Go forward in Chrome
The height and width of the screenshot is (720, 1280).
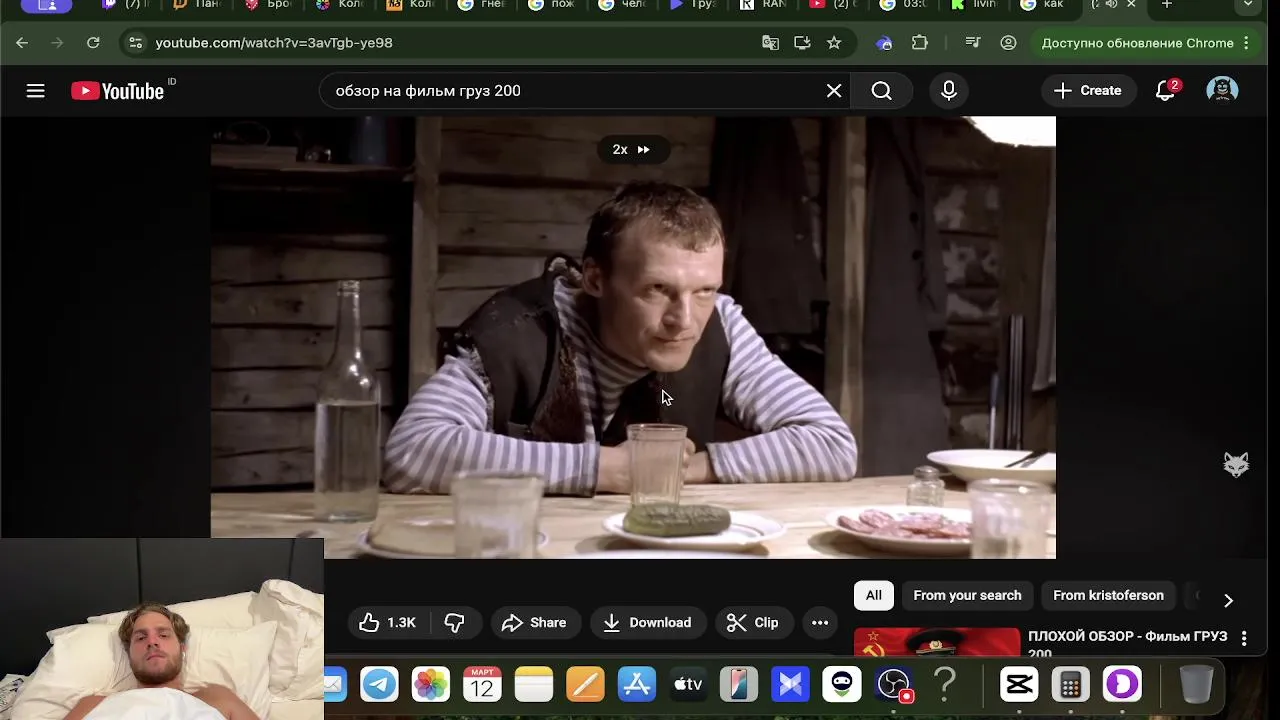point(57,43)
